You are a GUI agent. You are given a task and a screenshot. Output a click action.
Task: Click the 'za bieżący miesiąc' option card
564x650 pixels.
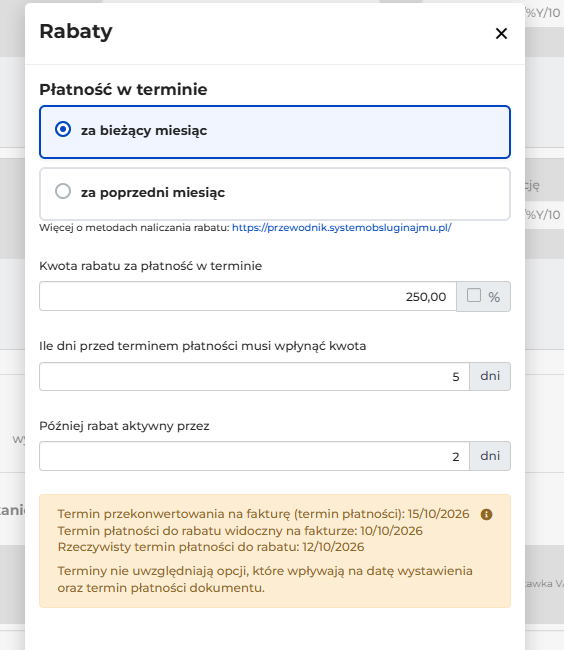(275, 132)
